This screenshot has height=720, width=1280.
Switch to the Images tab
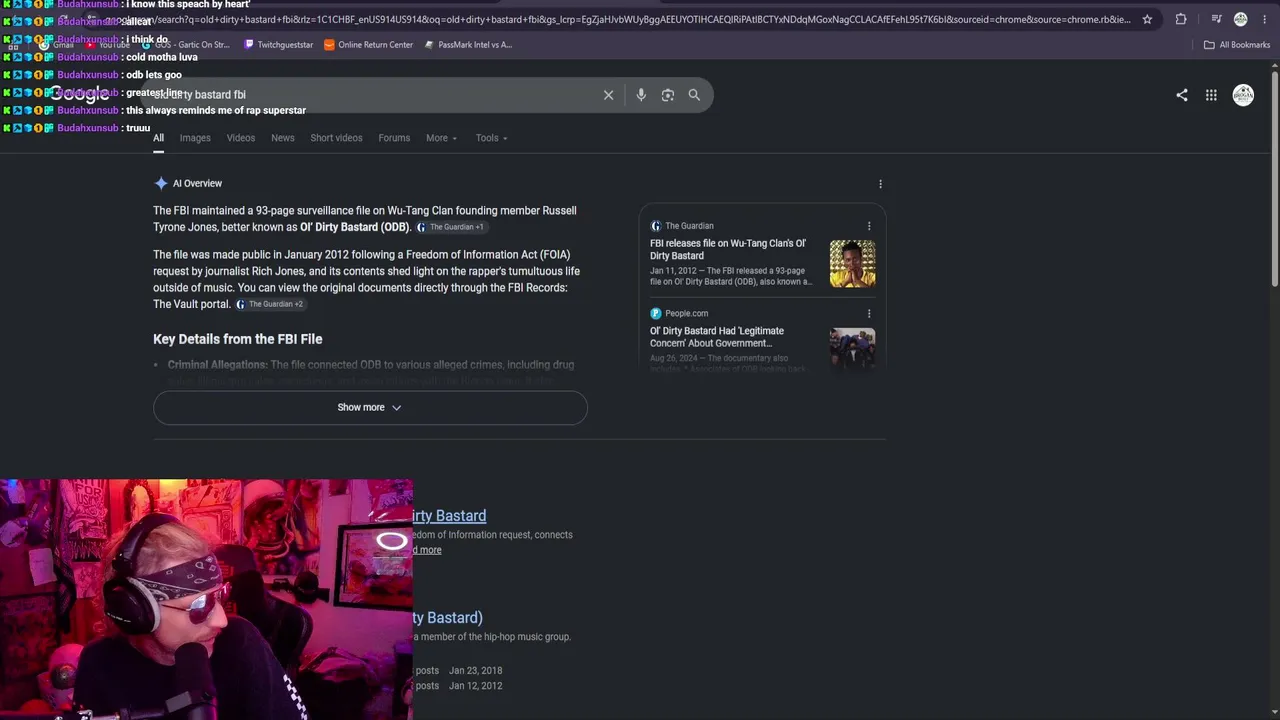195,138
